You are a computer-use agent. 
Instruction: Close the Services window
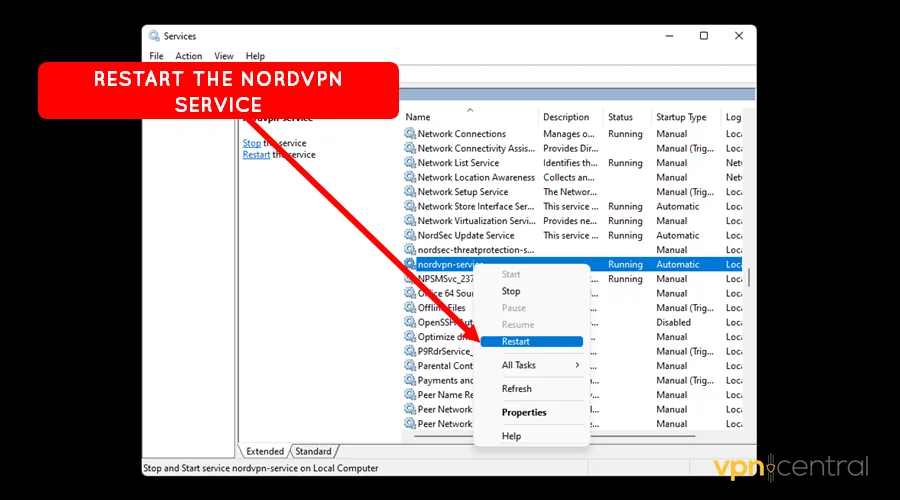point(739,36)
